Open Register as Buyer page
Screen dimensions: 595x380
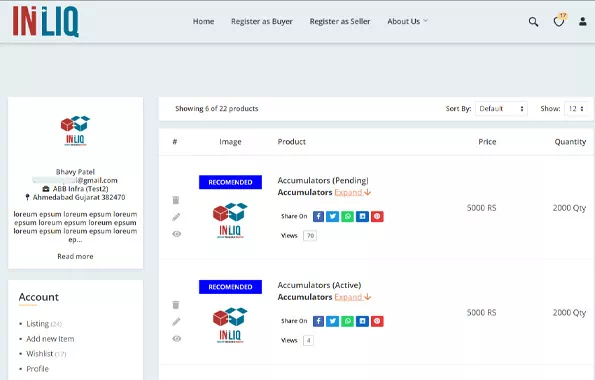(x=262, y=22)
